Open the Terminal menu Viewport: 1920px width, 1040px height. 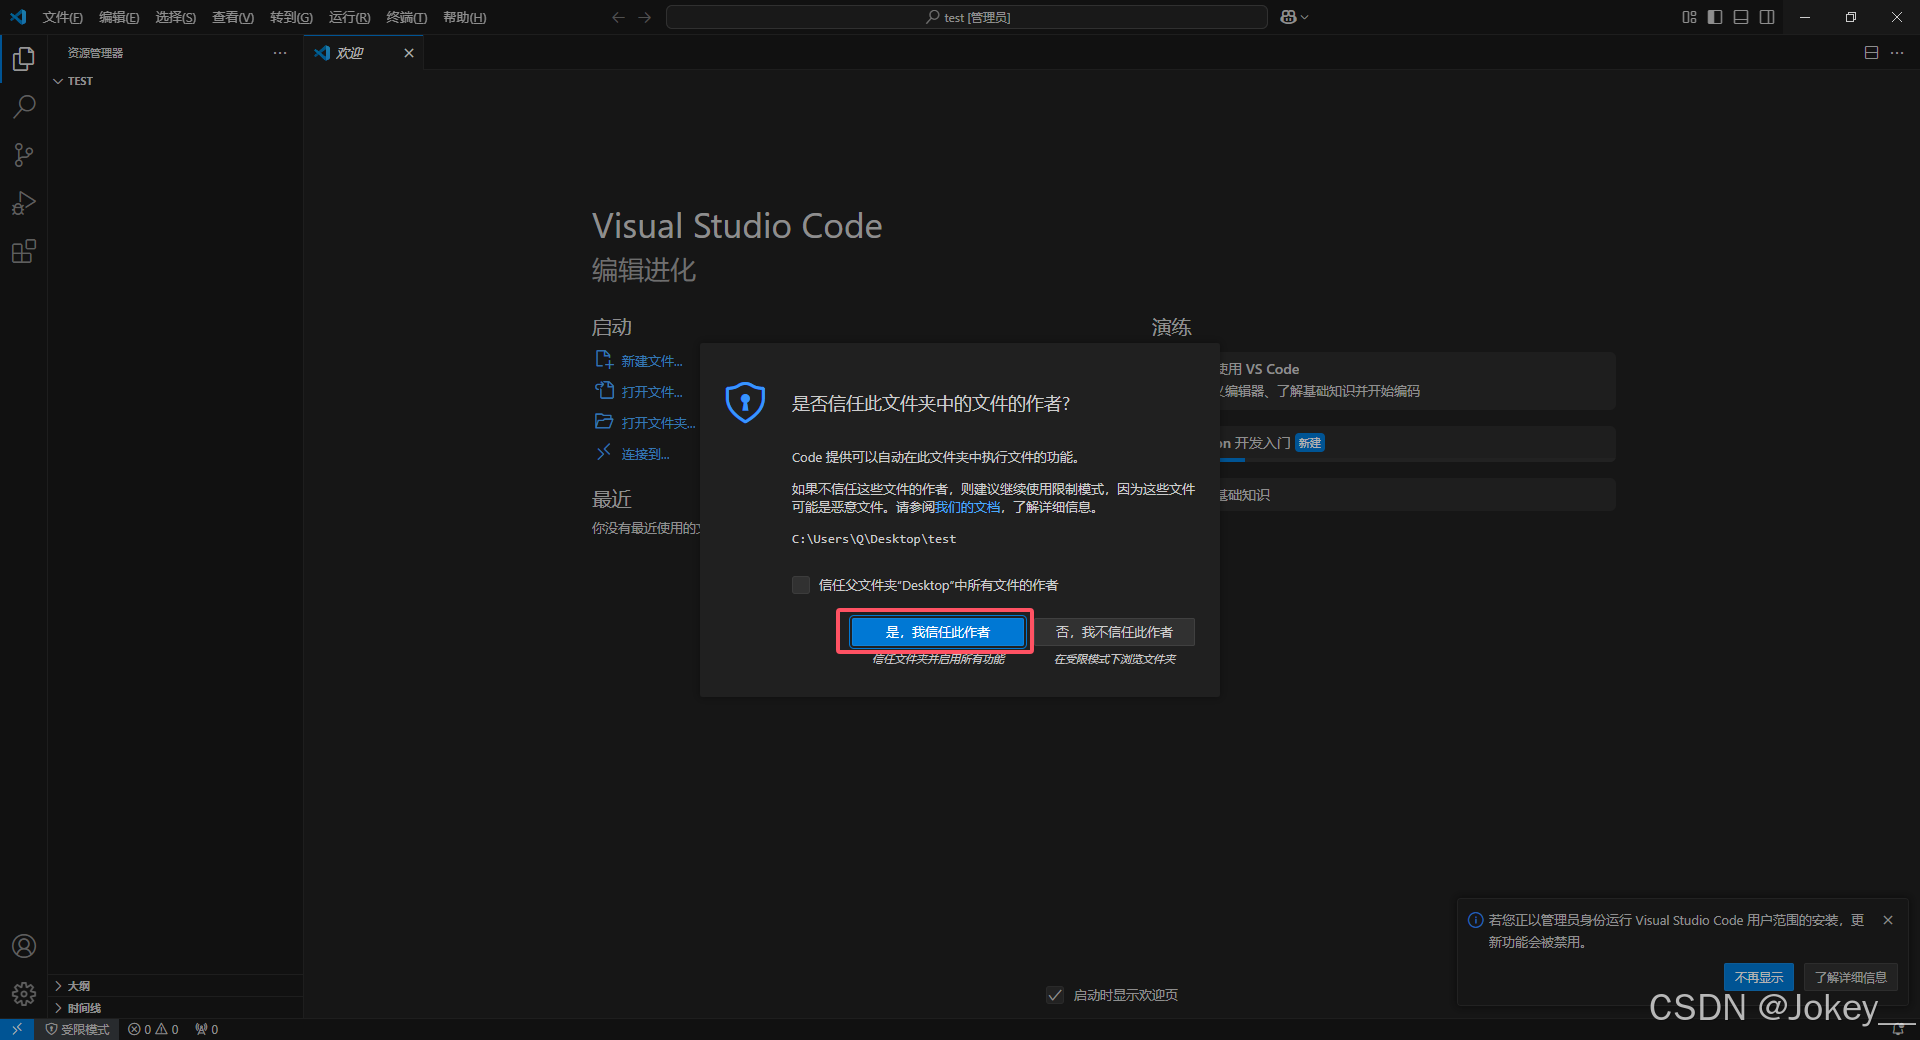coord(406,17)
